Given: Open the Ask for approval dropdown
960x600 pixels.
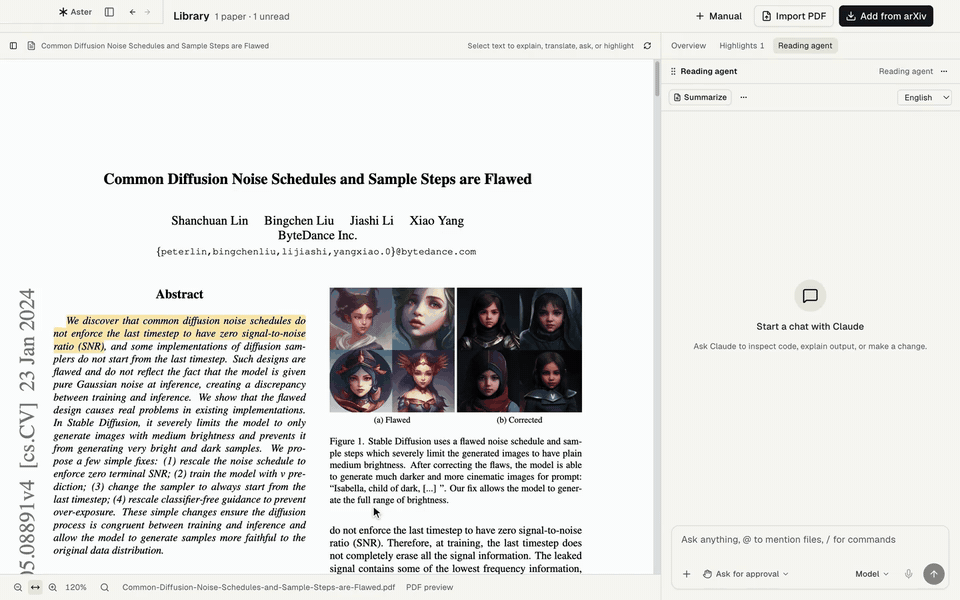Looking at the screenshot, I should click(x=746, y=574).
